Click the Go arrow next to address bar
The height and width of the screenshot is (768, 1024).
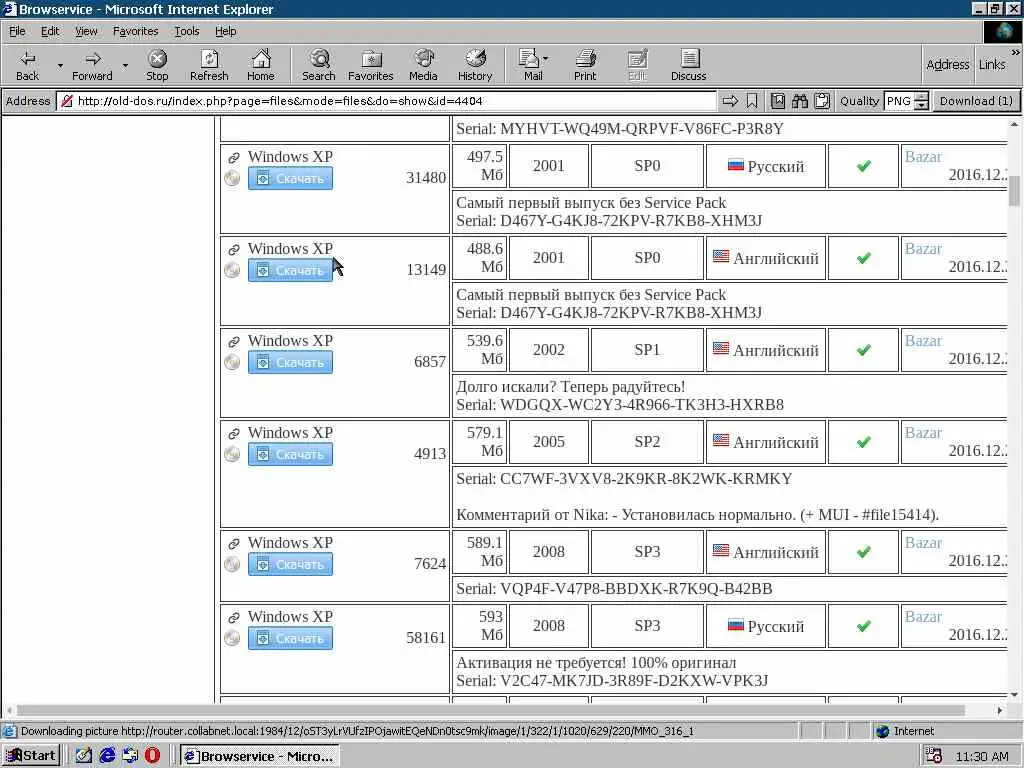pyautogui.click(x=730, y=101)
